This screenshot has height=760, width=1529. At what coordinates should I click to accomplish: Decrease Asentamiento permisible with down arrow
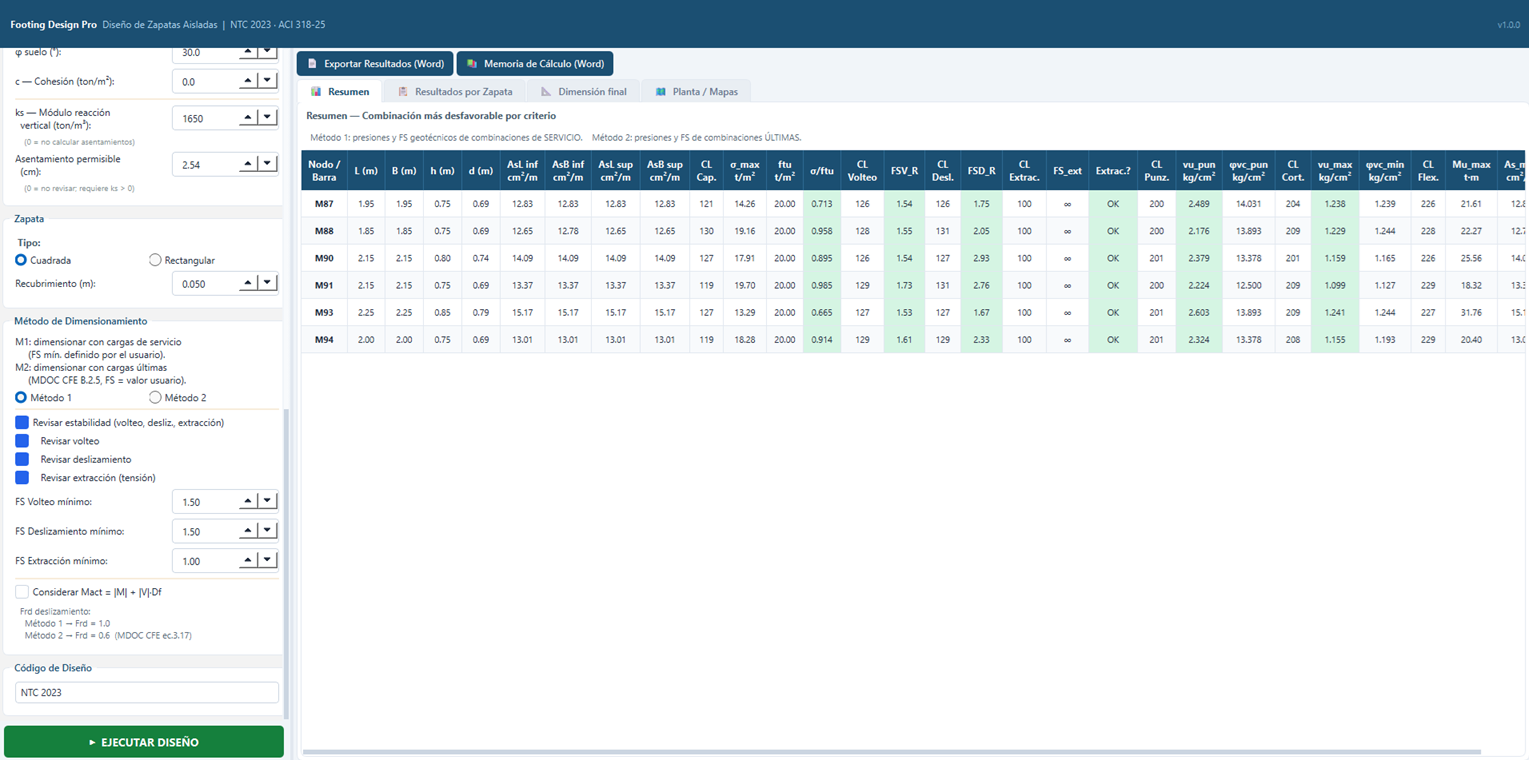[x=267, y=164]
